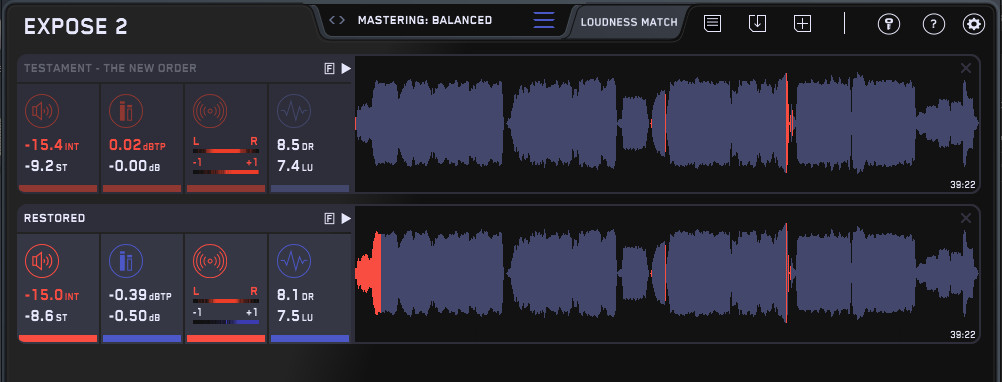The image size is (1002, 382).
Task: Click the -9.2 ST loudness value
Action: click(x=45, y=167)
